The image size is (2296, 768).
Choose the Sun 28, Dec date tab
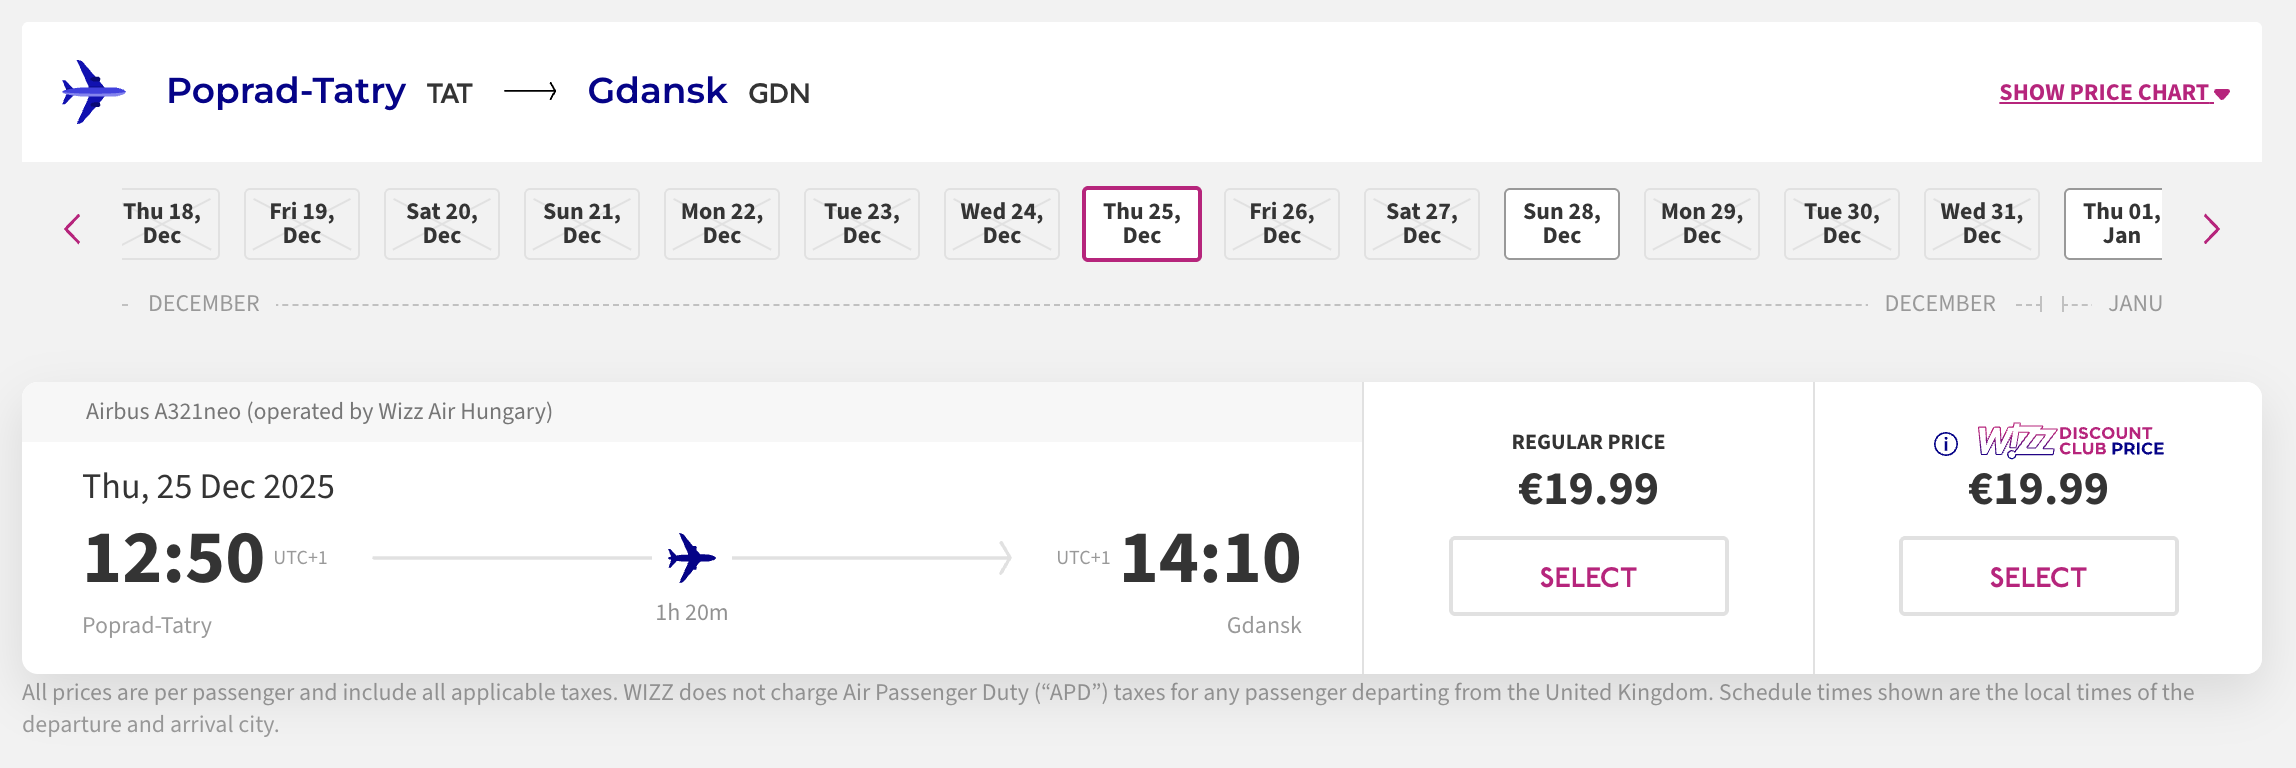coord(1562,224)
